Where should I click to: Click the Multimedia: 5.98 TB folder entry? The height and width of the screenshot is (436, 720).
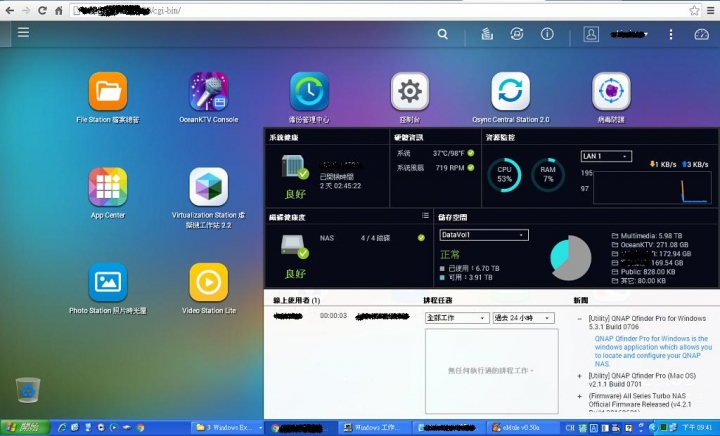pos(647,235)
